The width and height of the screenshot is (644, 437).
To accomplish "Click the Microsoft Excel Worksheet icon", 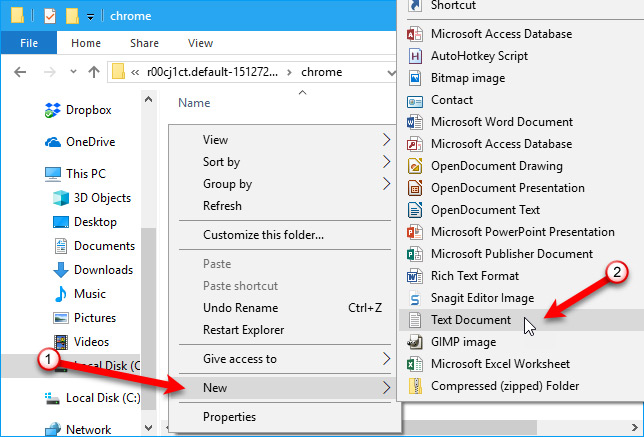I will point(416,364).
